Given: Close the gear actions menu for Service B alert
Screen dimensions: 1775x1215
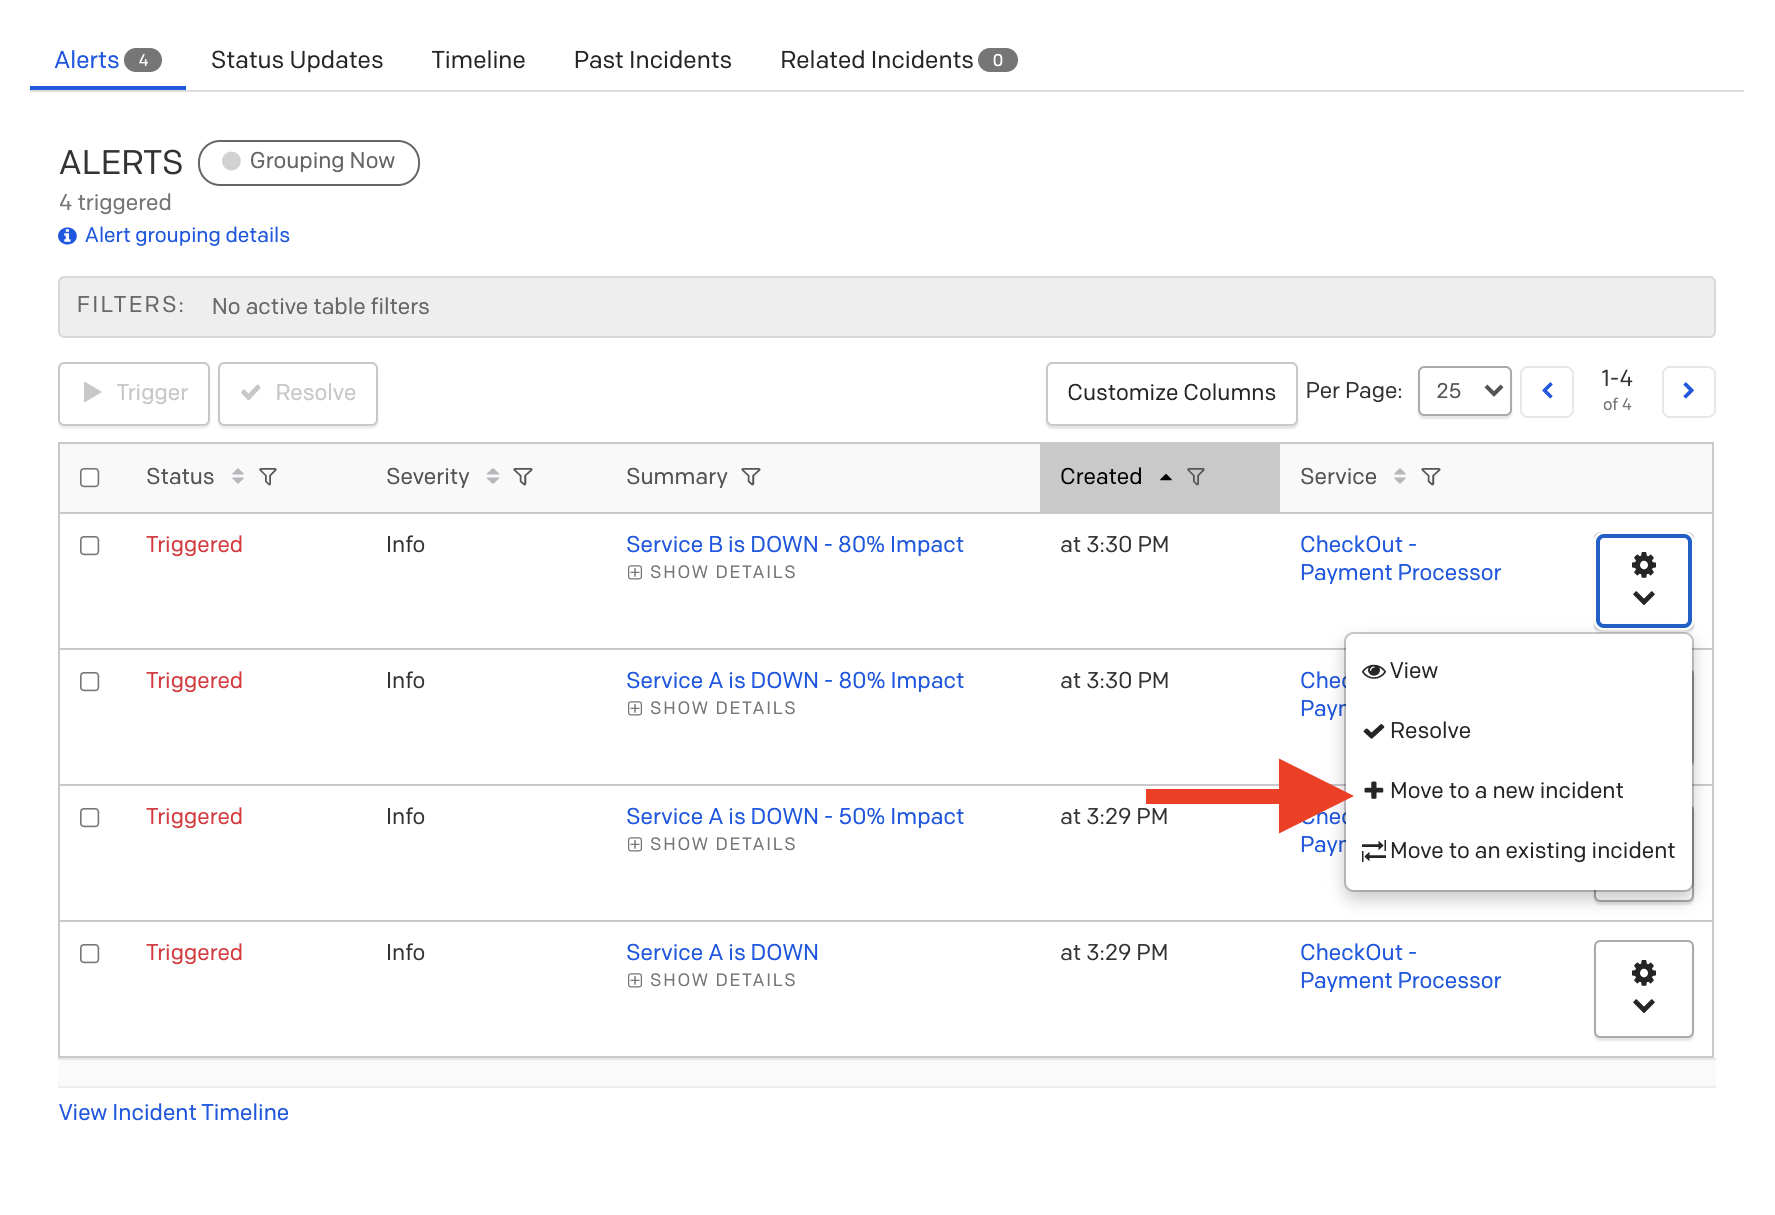Looking at the screenshot, I should pyautogui.click(x=1644, y=581).
